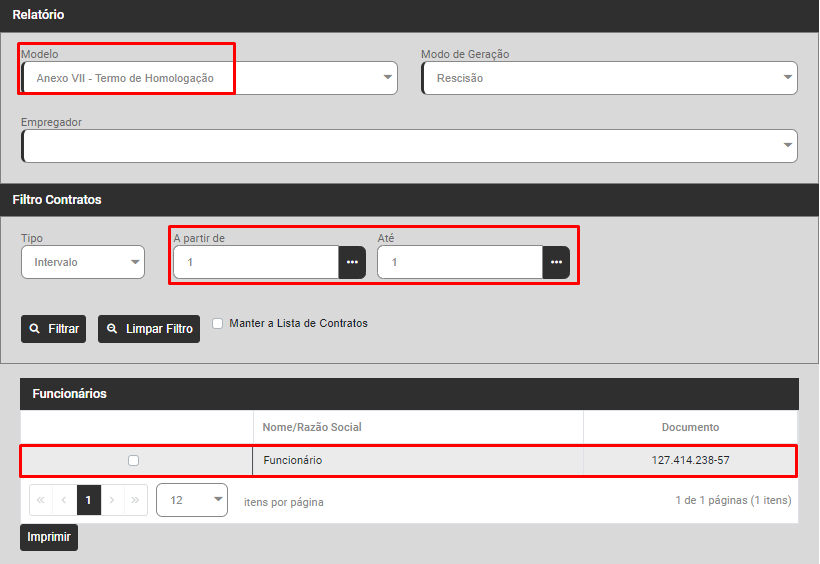Open the items per page dropdown showing 12
820x564 pixels.
[x=192, y=500]
